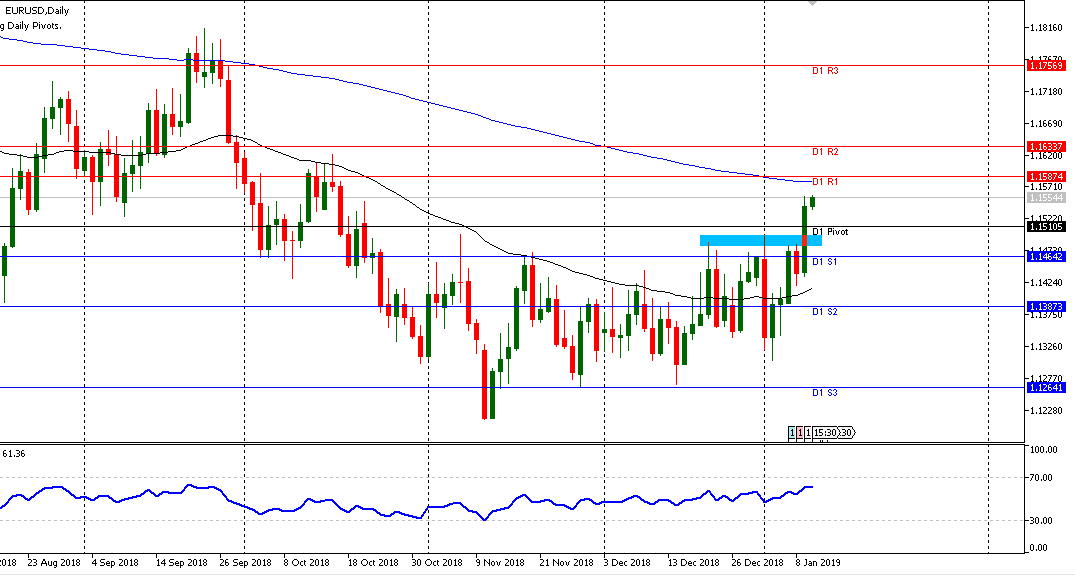Click the D1 R3 pivot label
This screenshot has width=1075, height=575.
(825, 71)
